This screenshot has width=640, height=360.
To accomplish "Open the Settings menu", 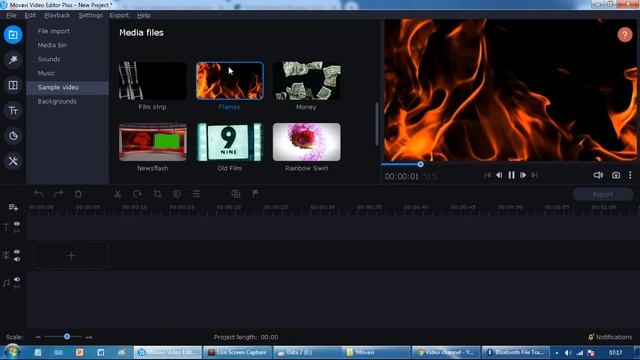I will click(91, 15).
